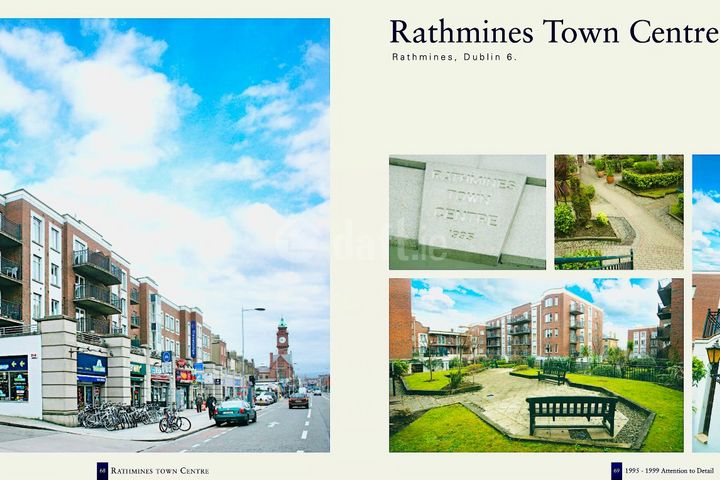Open the garden pathway photo
This screenshot has height=480, width=720.
pyautogui.click(x=619, y=212)
